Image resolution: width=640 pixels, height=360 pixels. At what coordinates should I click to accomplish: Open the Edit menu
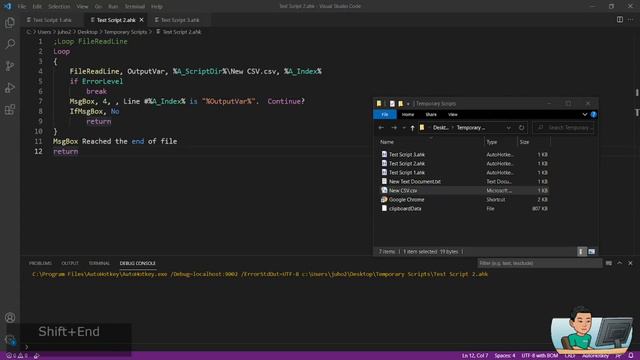click(37, 7)
